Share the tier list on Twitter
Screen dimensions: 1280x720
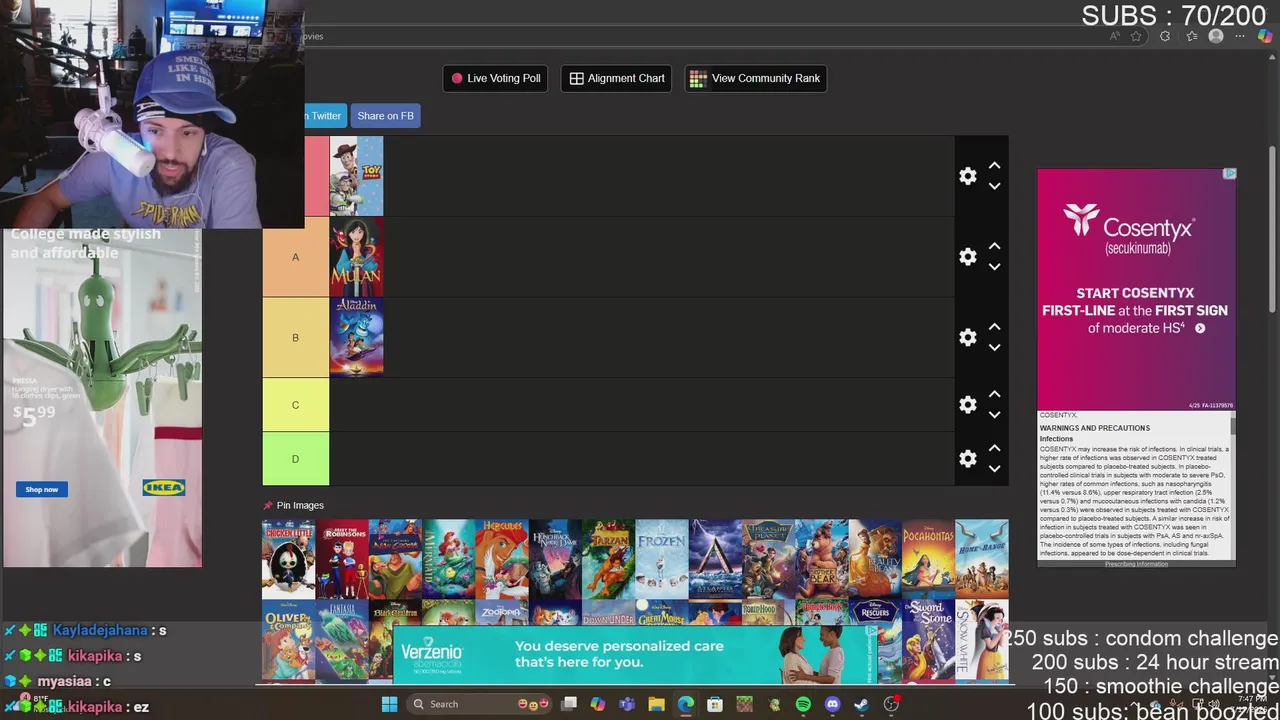pyautogui.click(x=325, y=116)
